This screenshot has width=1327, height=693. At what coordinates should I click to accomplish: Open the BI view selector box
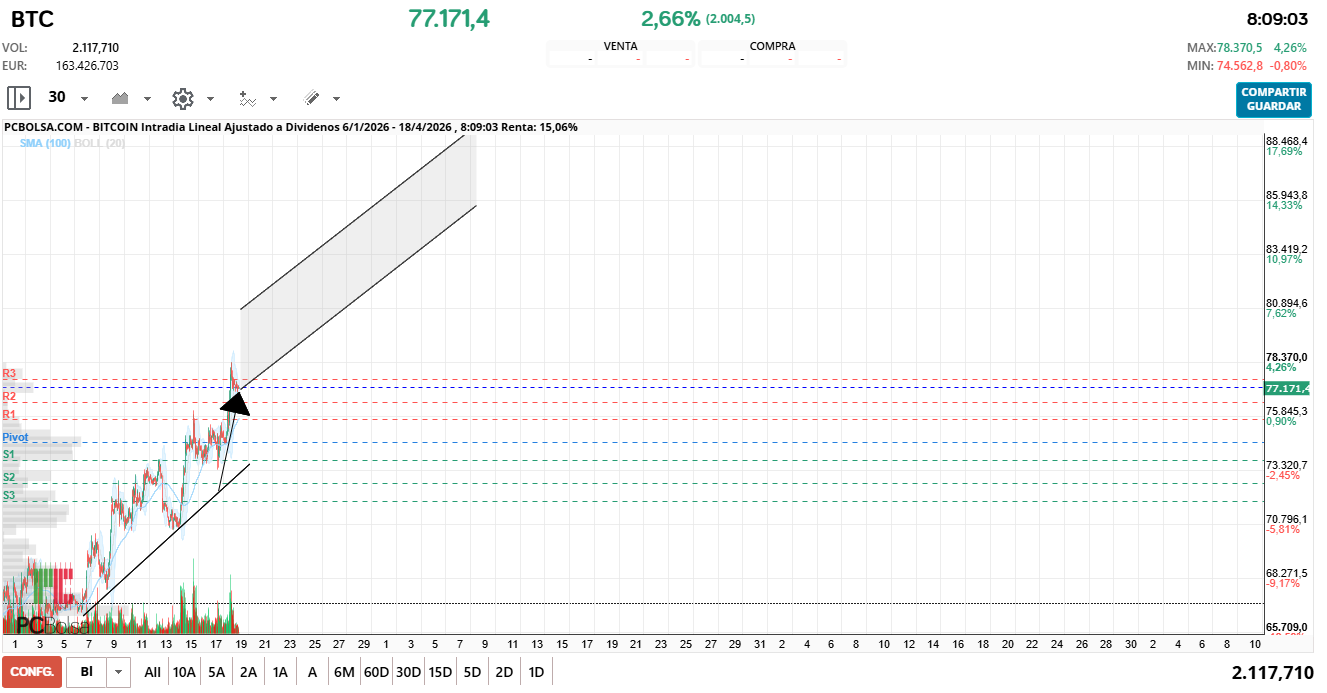[85, 672]
